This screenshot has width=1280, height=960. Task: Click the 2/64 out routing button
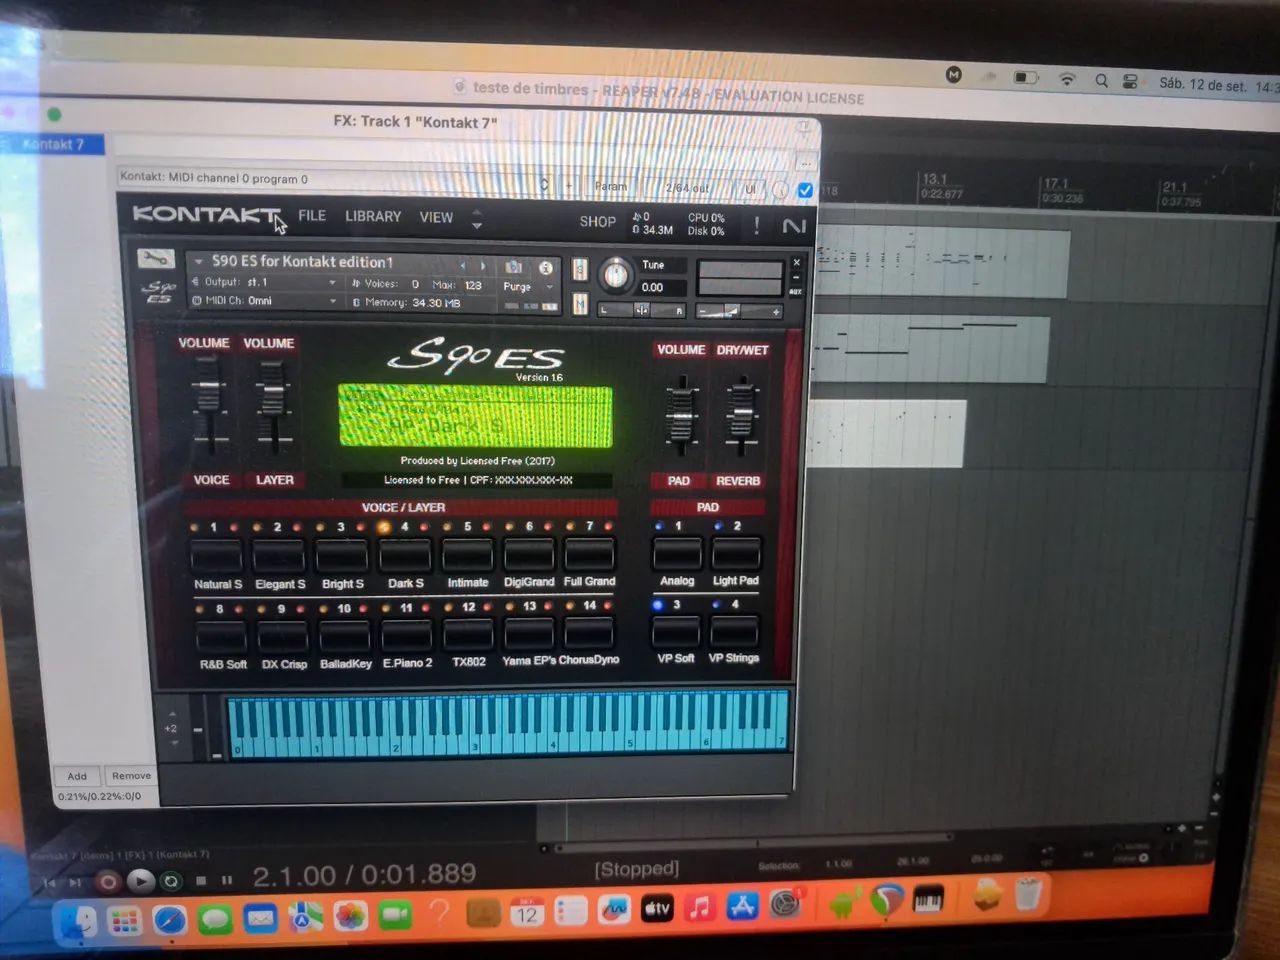pyautogui.click(x=687, y=188)
